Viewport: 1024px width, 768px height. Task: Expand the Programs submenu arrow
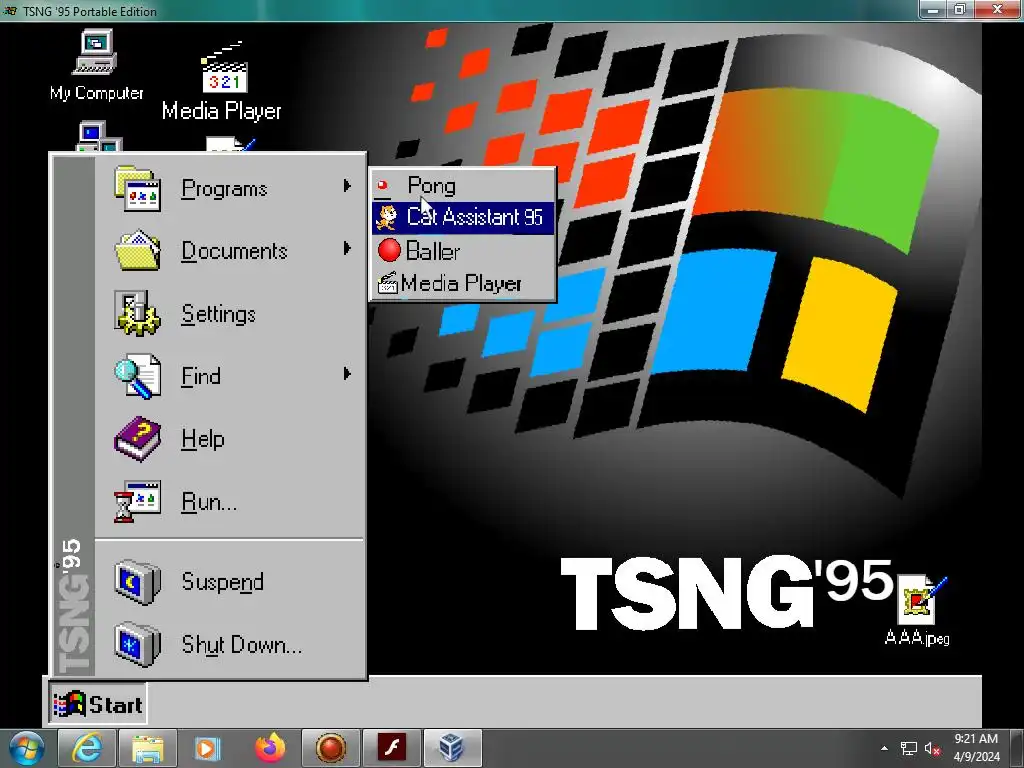[347, 186]
